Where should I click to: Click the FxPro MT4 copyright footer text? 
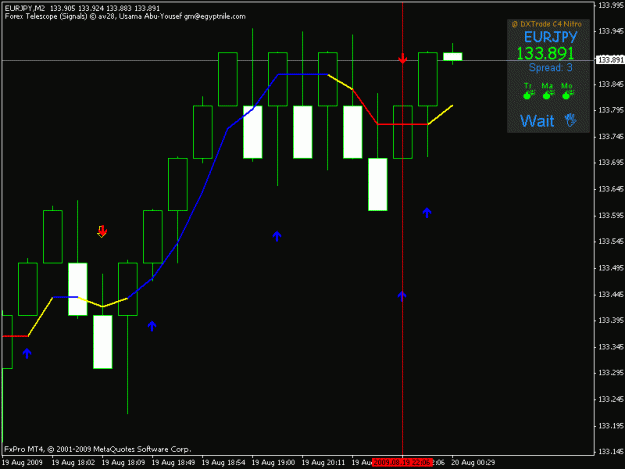coord(98,449)
